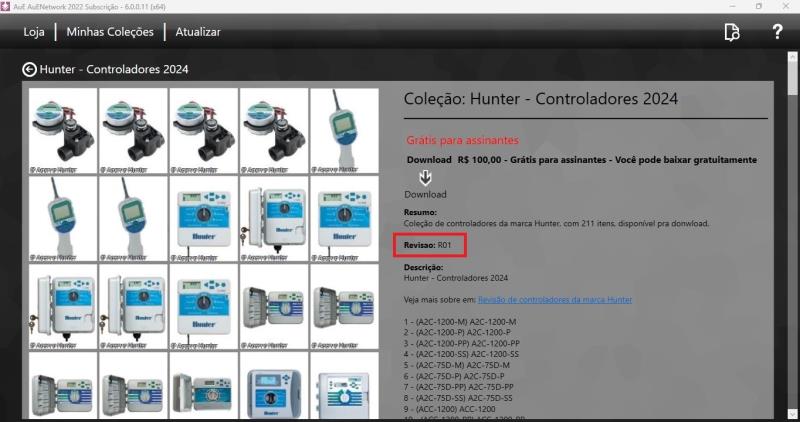Maximize the AuE Network window

coord(758,6)
